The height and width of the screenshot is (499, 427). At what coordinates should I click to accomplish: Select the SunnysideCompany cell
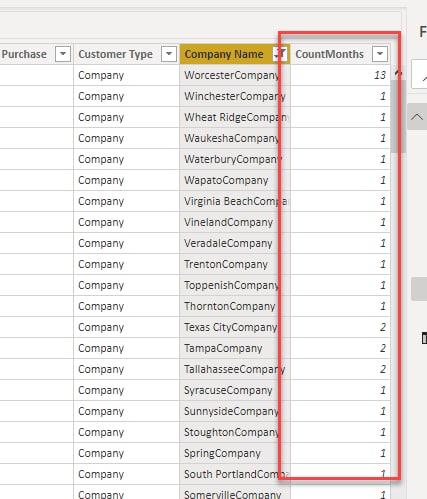(235, 411)
